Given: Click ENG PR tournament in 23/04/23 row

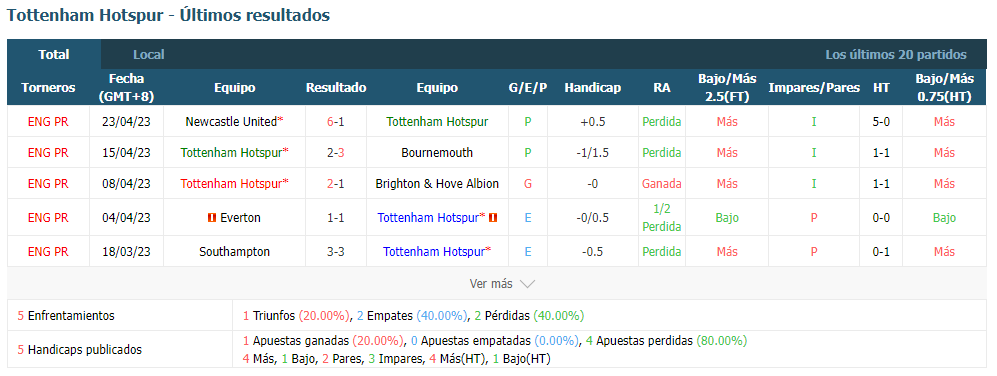Looking at the screenshot, I should tap(48, 122).
